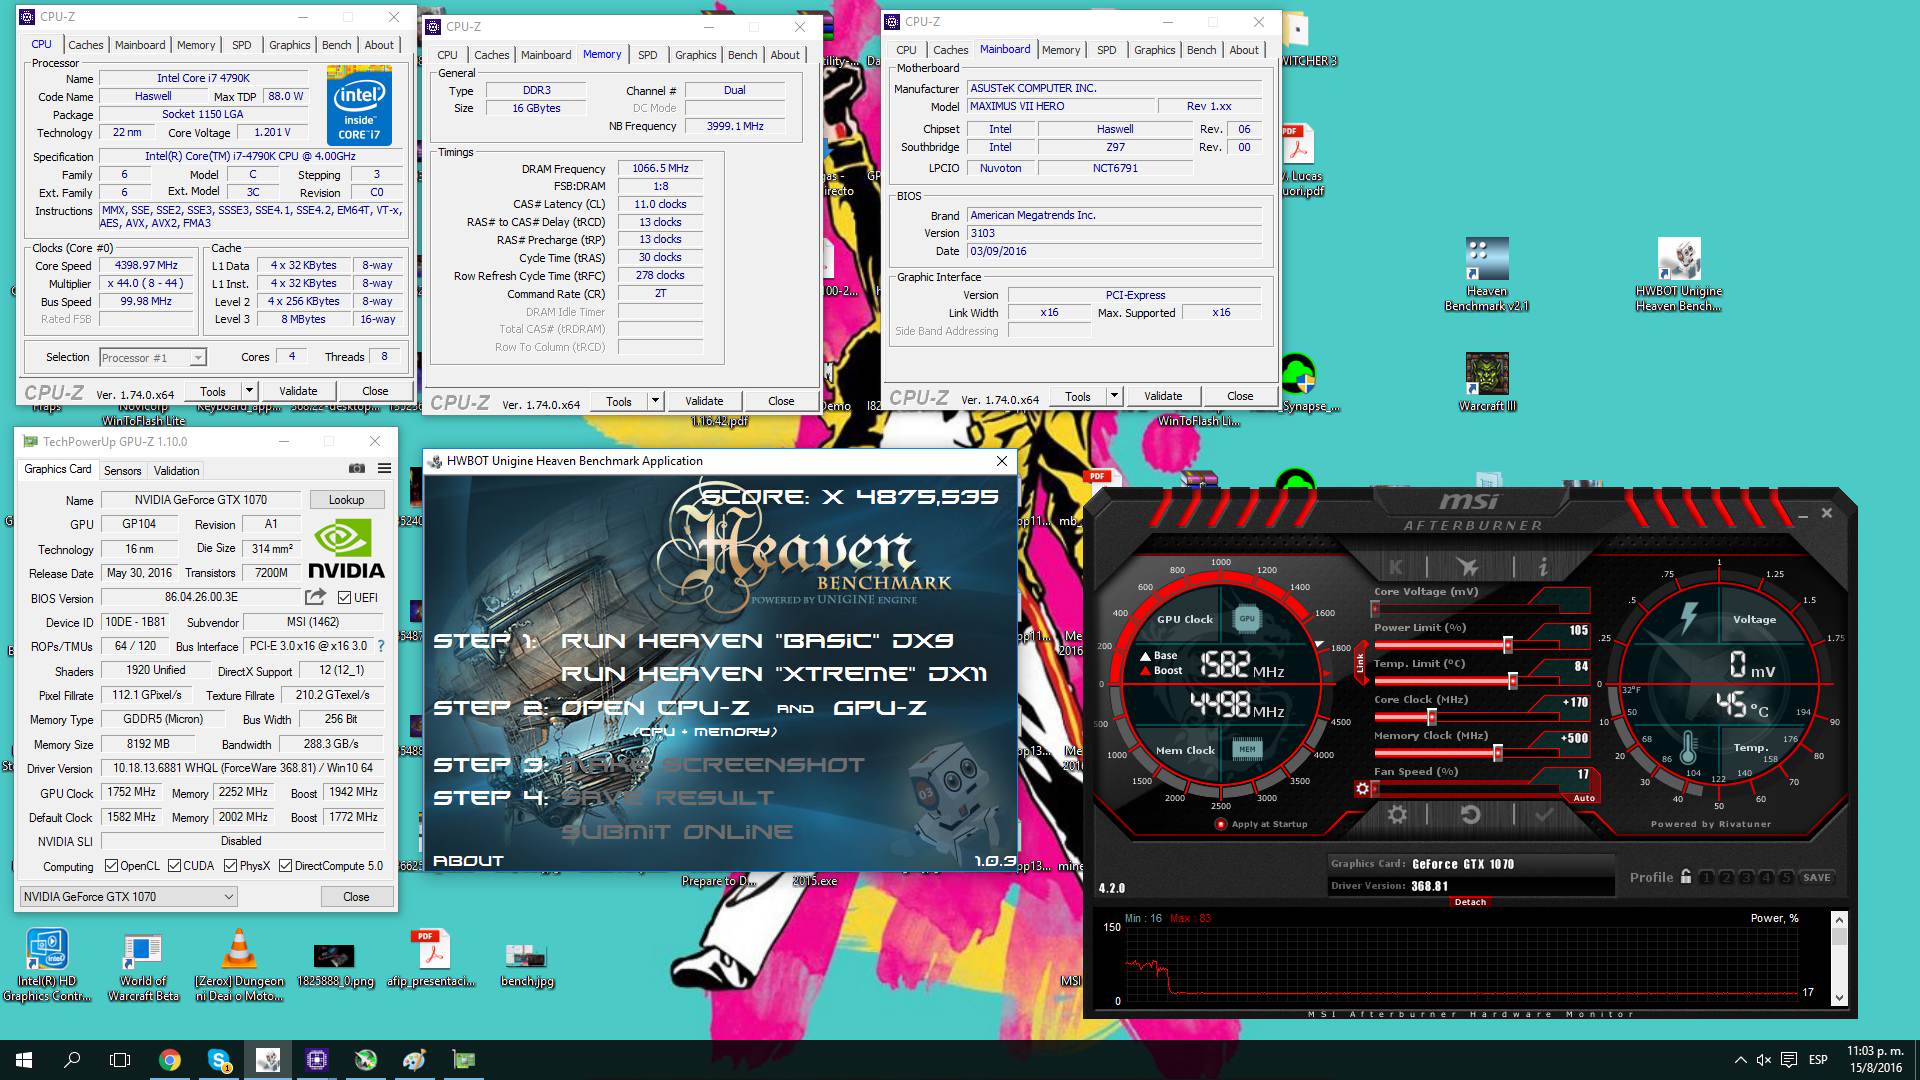Image resolution: width=1920 pixels, height=1080 pixels.
Task: Click the GPU chip icon in Afterburner gauge
Action: [x=1247, y=619]
